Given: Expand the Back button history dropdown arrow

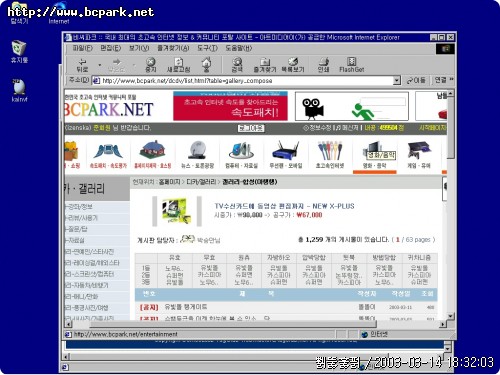Looking at the screenshot, I should tap(100, 65).
